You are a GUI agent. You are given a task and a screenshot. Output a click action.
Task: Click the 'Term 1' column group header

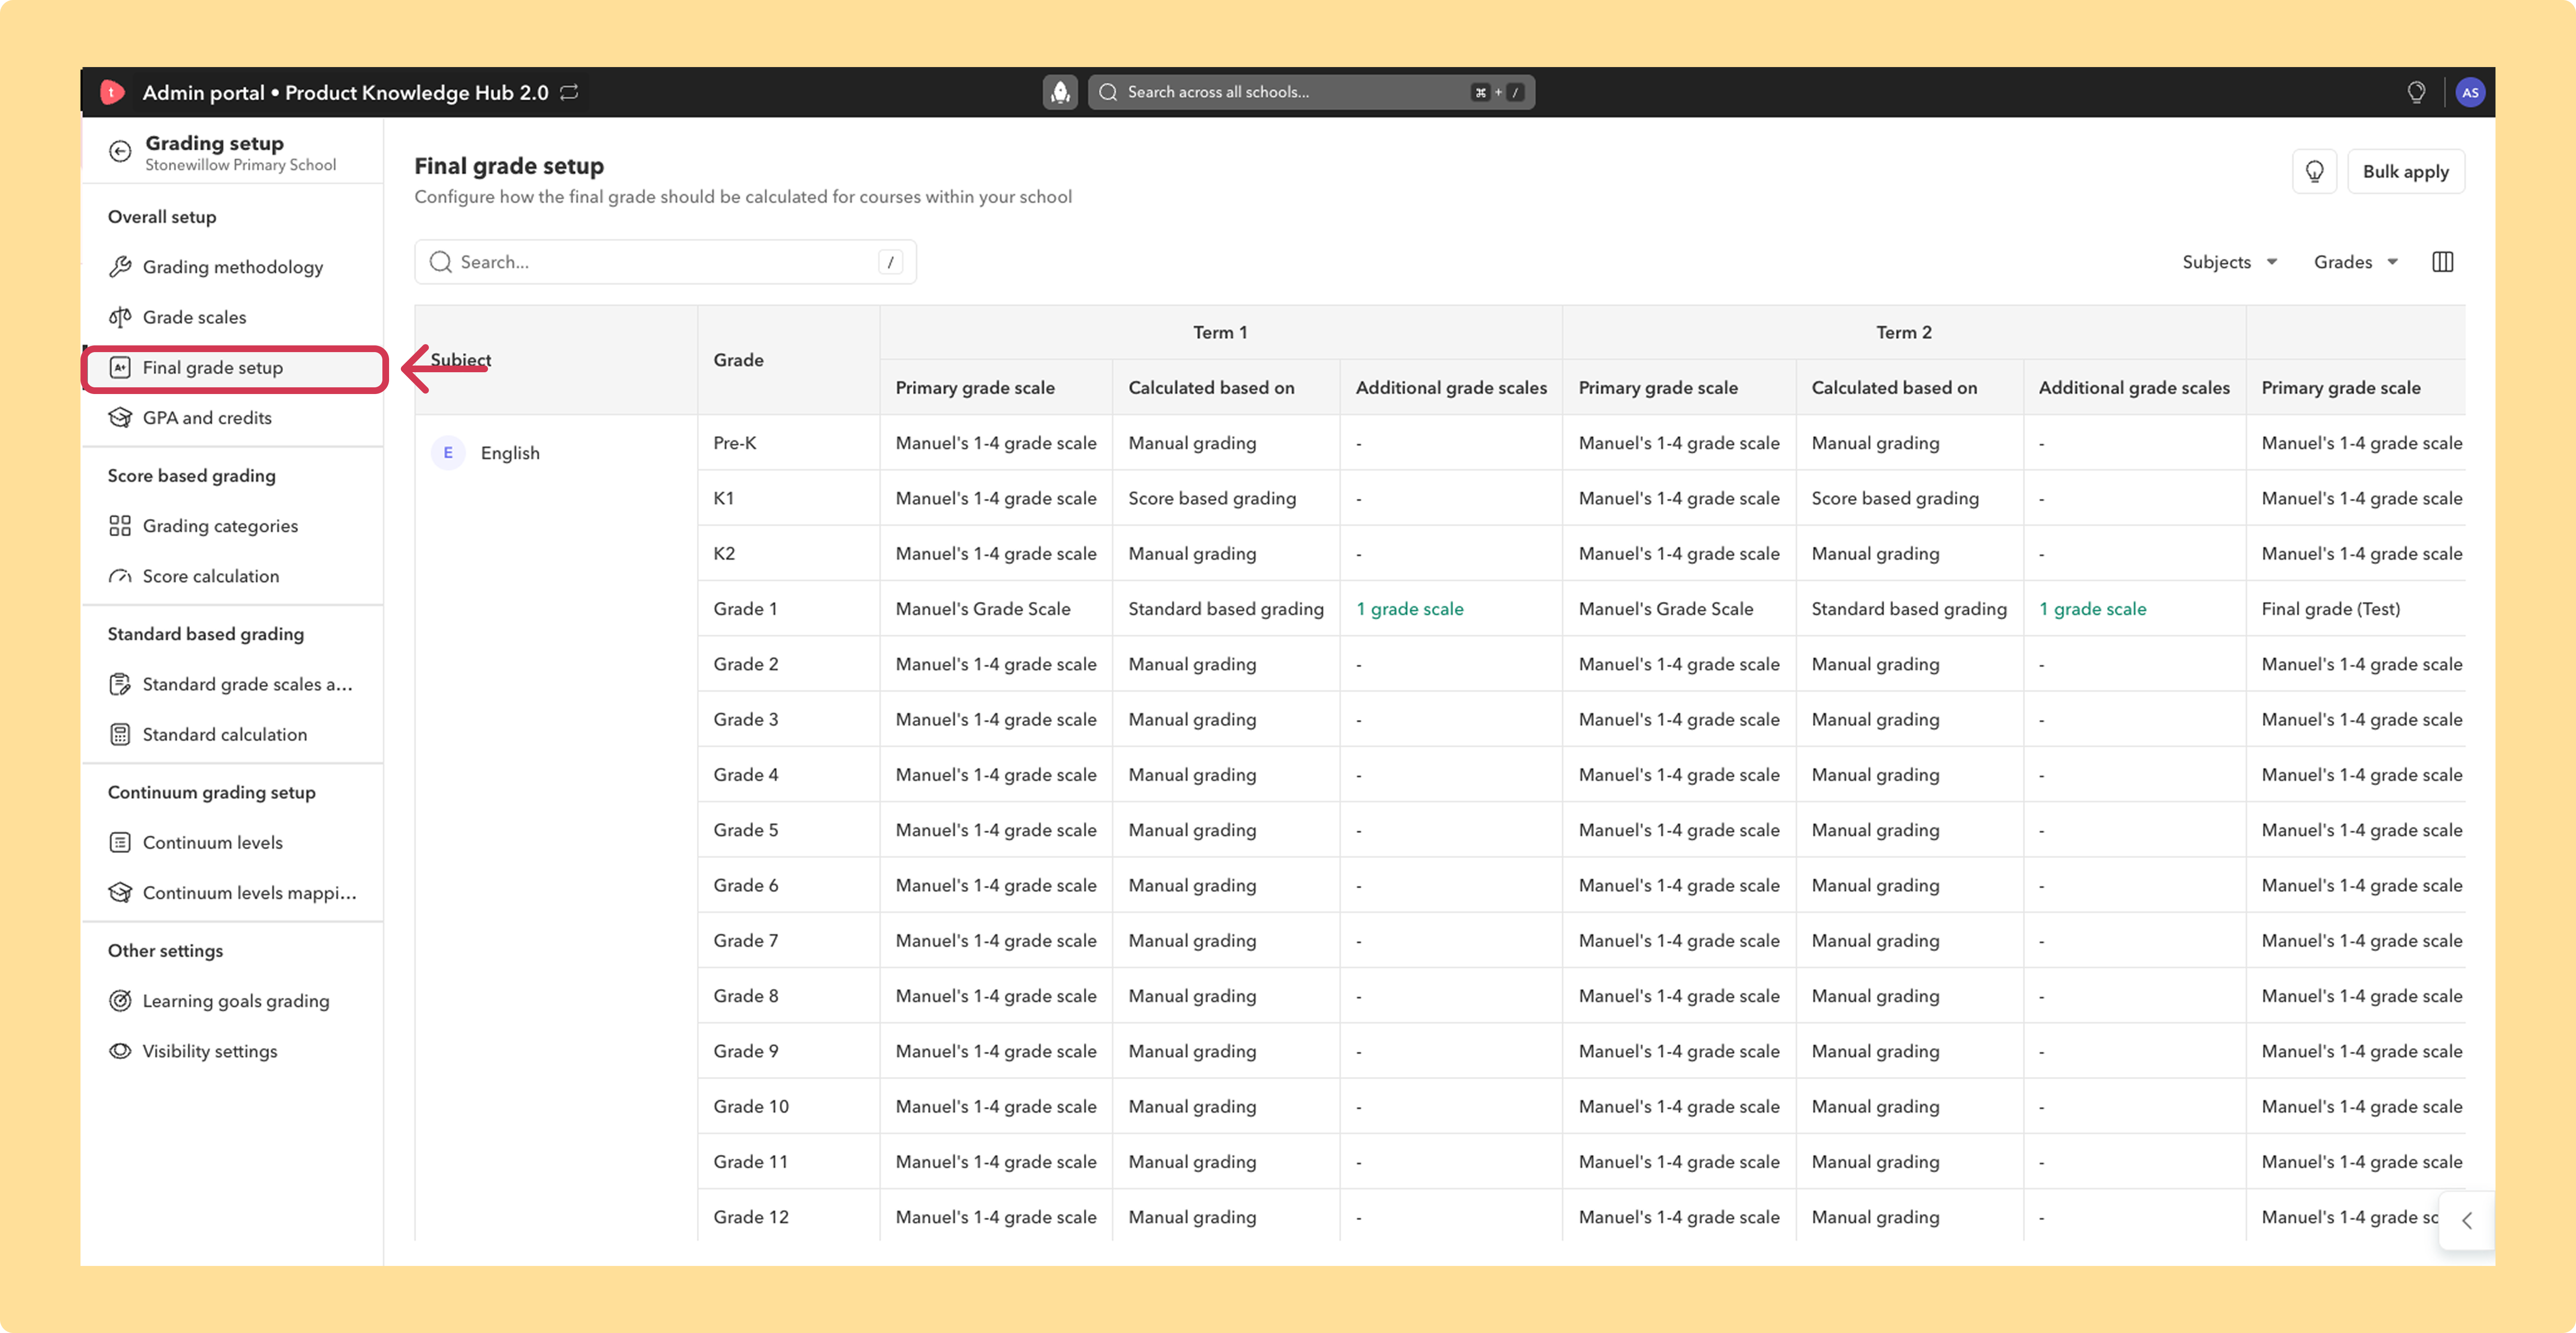tap(1220, 332)
